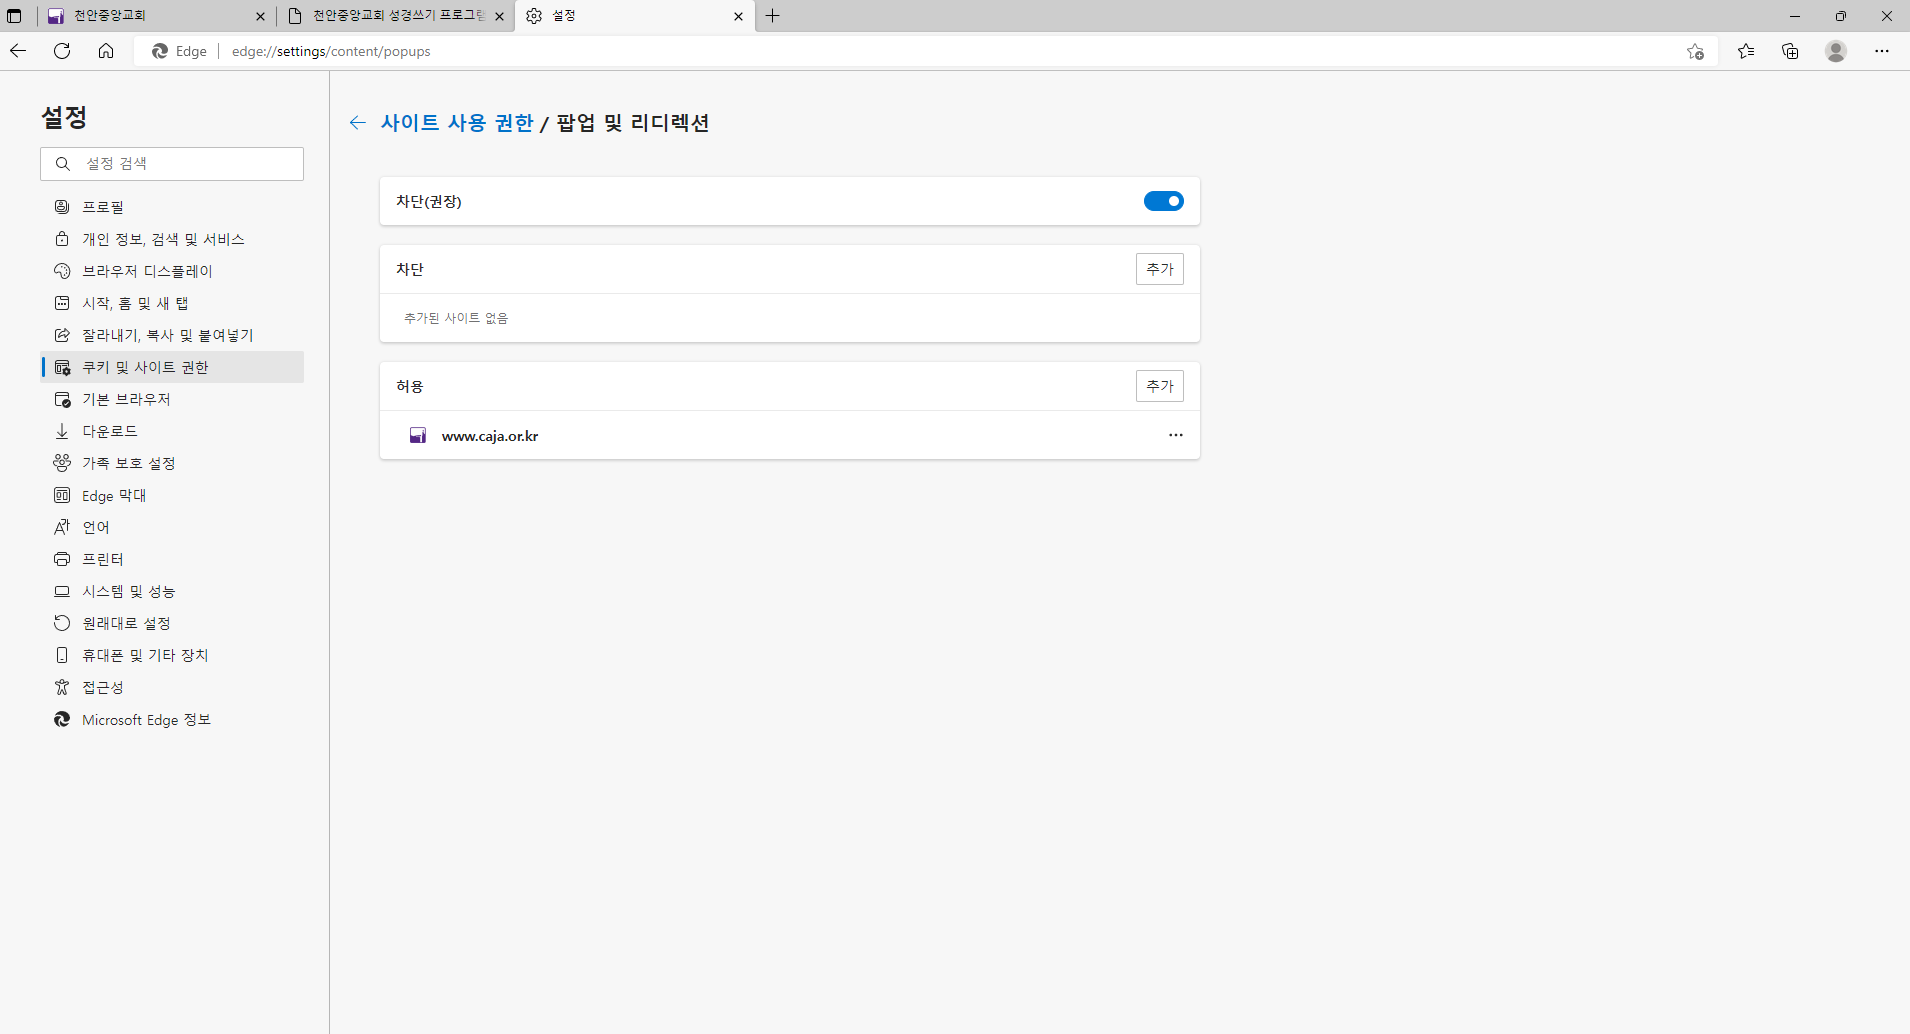Click the 추가 button in 차단 section

1159,269
